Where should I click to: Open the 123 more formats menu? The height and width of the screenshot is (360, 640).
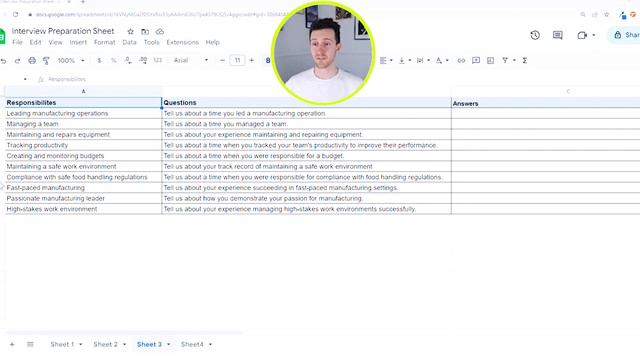point(158,60)
